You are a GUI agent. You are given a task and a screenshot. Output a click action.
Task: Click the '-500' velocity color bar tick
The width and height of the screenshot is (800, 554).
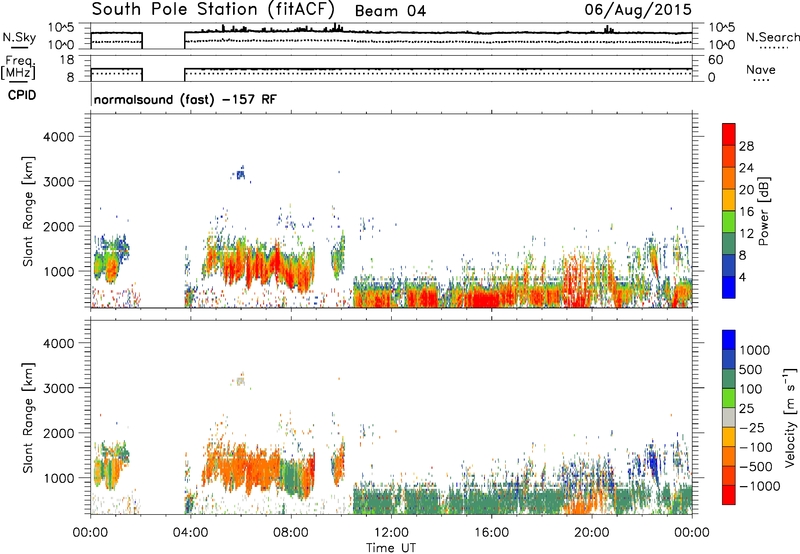(756, 467)
